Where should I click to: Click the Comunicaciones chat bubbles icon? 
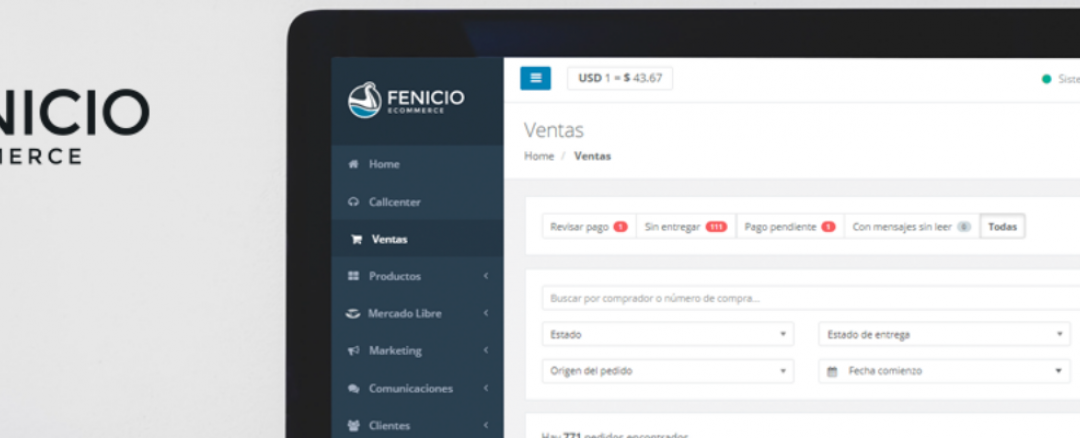pyautogui.click(x=353, y=388)
